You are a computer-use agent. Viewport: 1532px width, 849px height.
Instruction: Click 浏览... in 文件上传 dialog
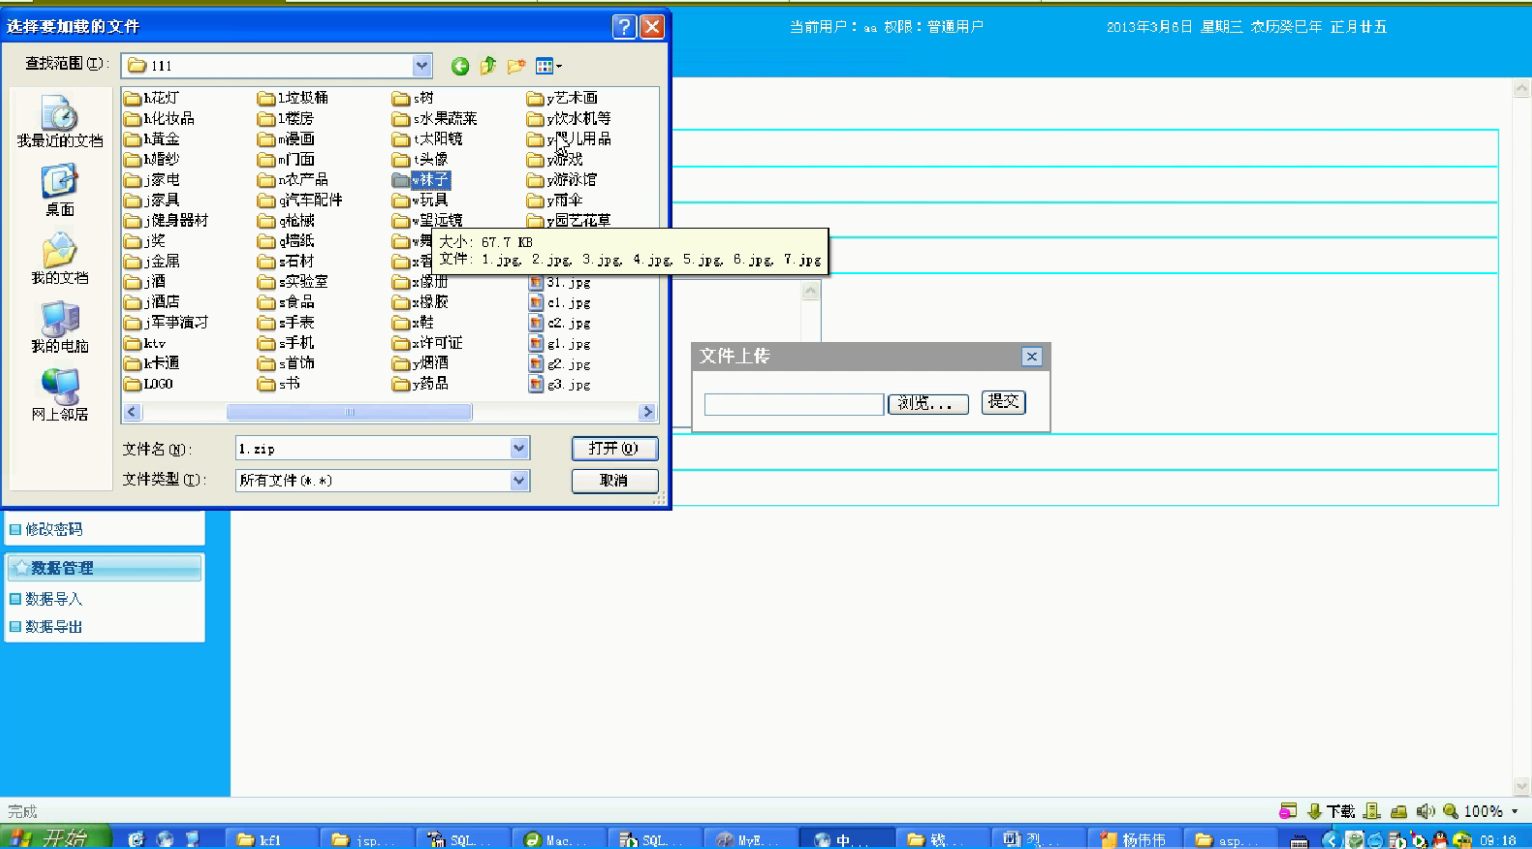(x=928, y=404)
